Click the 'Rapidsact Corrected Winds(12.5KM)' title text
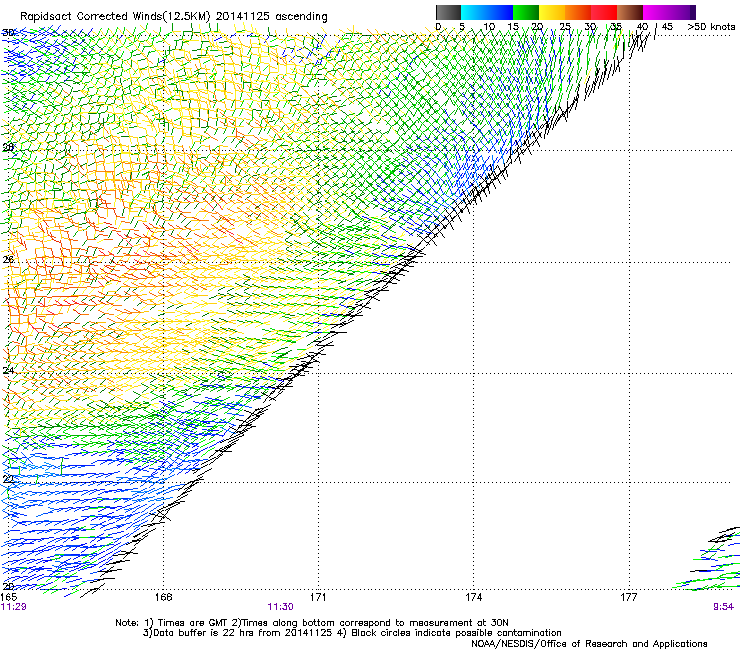740x650 pixels. pos(115,17)
